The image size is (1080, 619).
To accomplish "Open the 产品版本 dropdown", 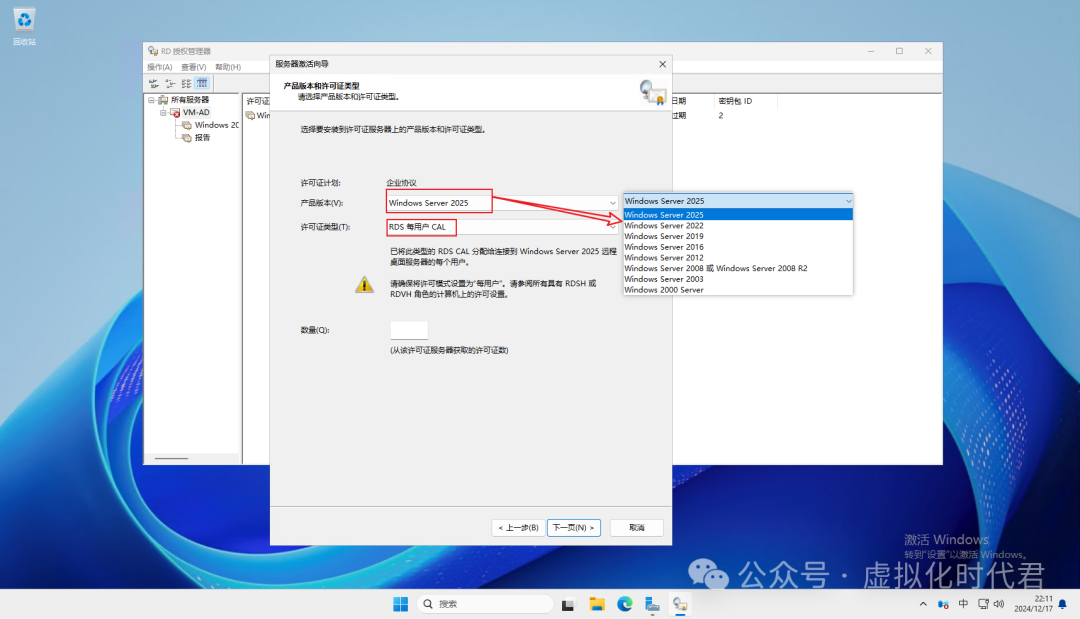I will (x=612, y=203).
